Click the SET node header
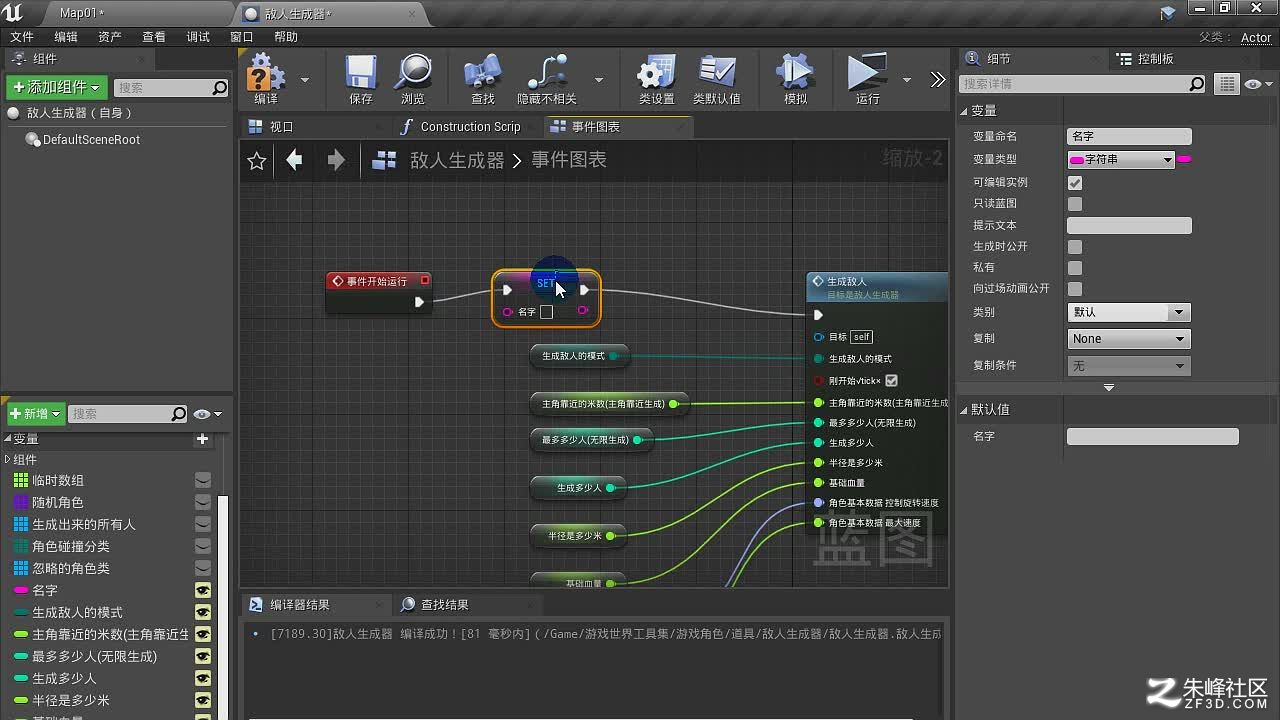This screenshot has width=1280, height=720. coord(546,282)
